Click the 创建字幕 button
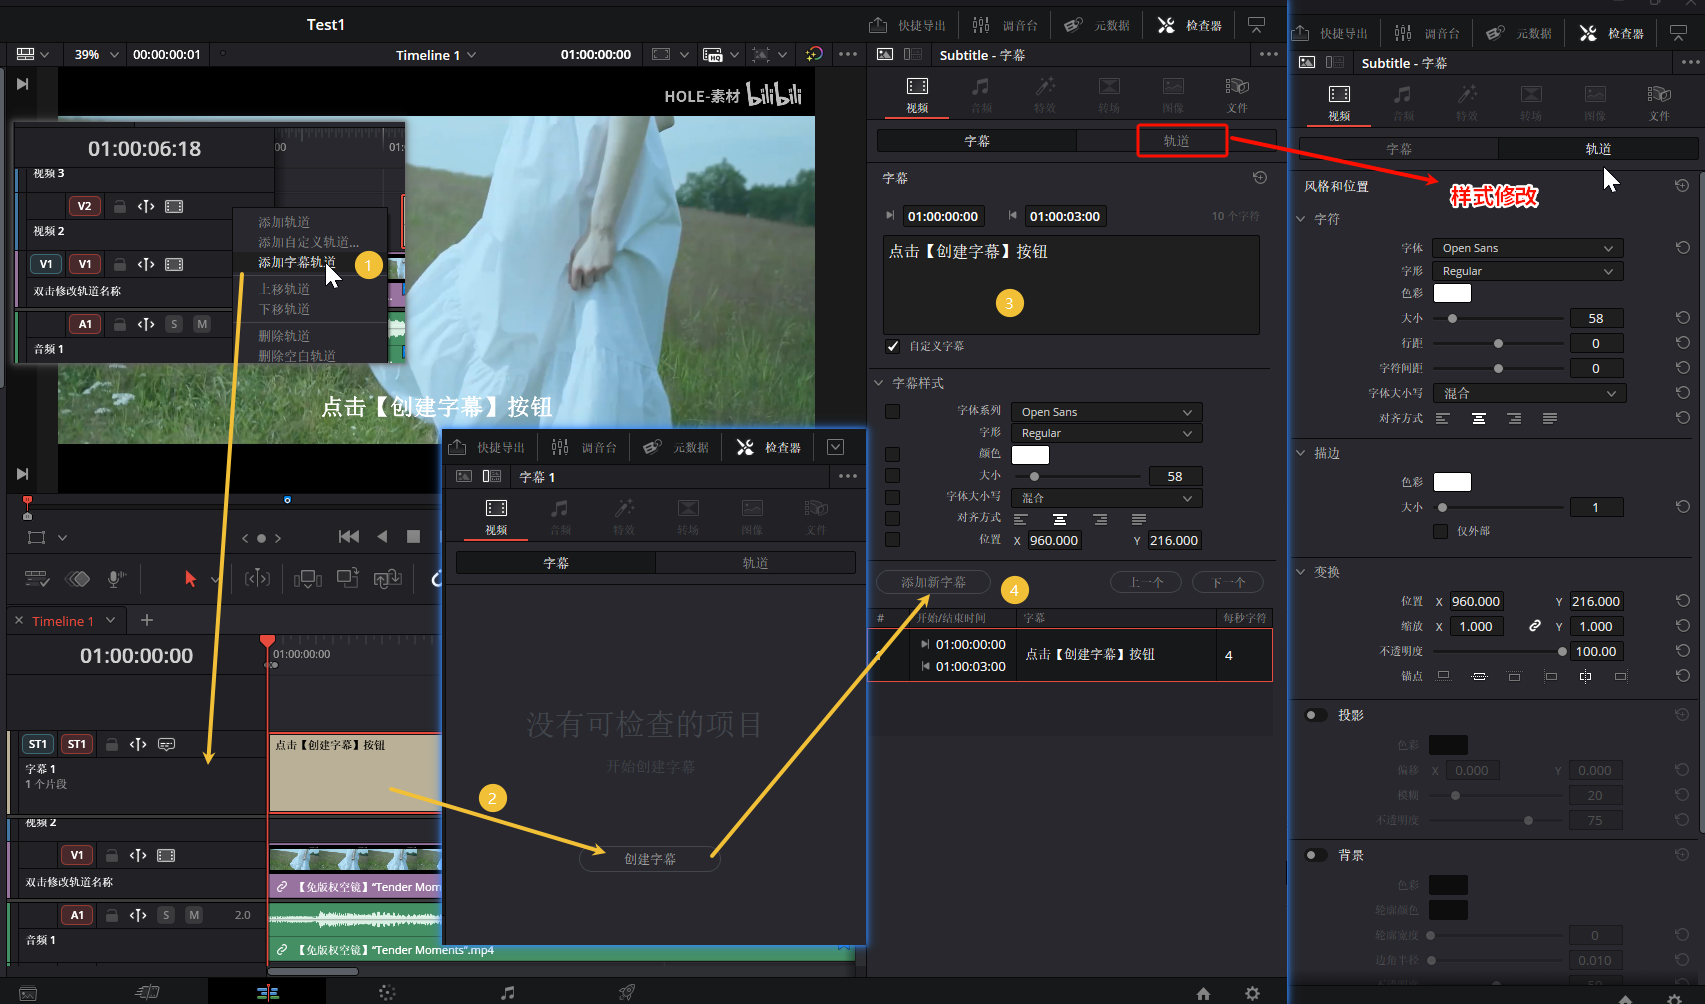This screenshot has width=1705, height=1004. click(x=650, y=859)
